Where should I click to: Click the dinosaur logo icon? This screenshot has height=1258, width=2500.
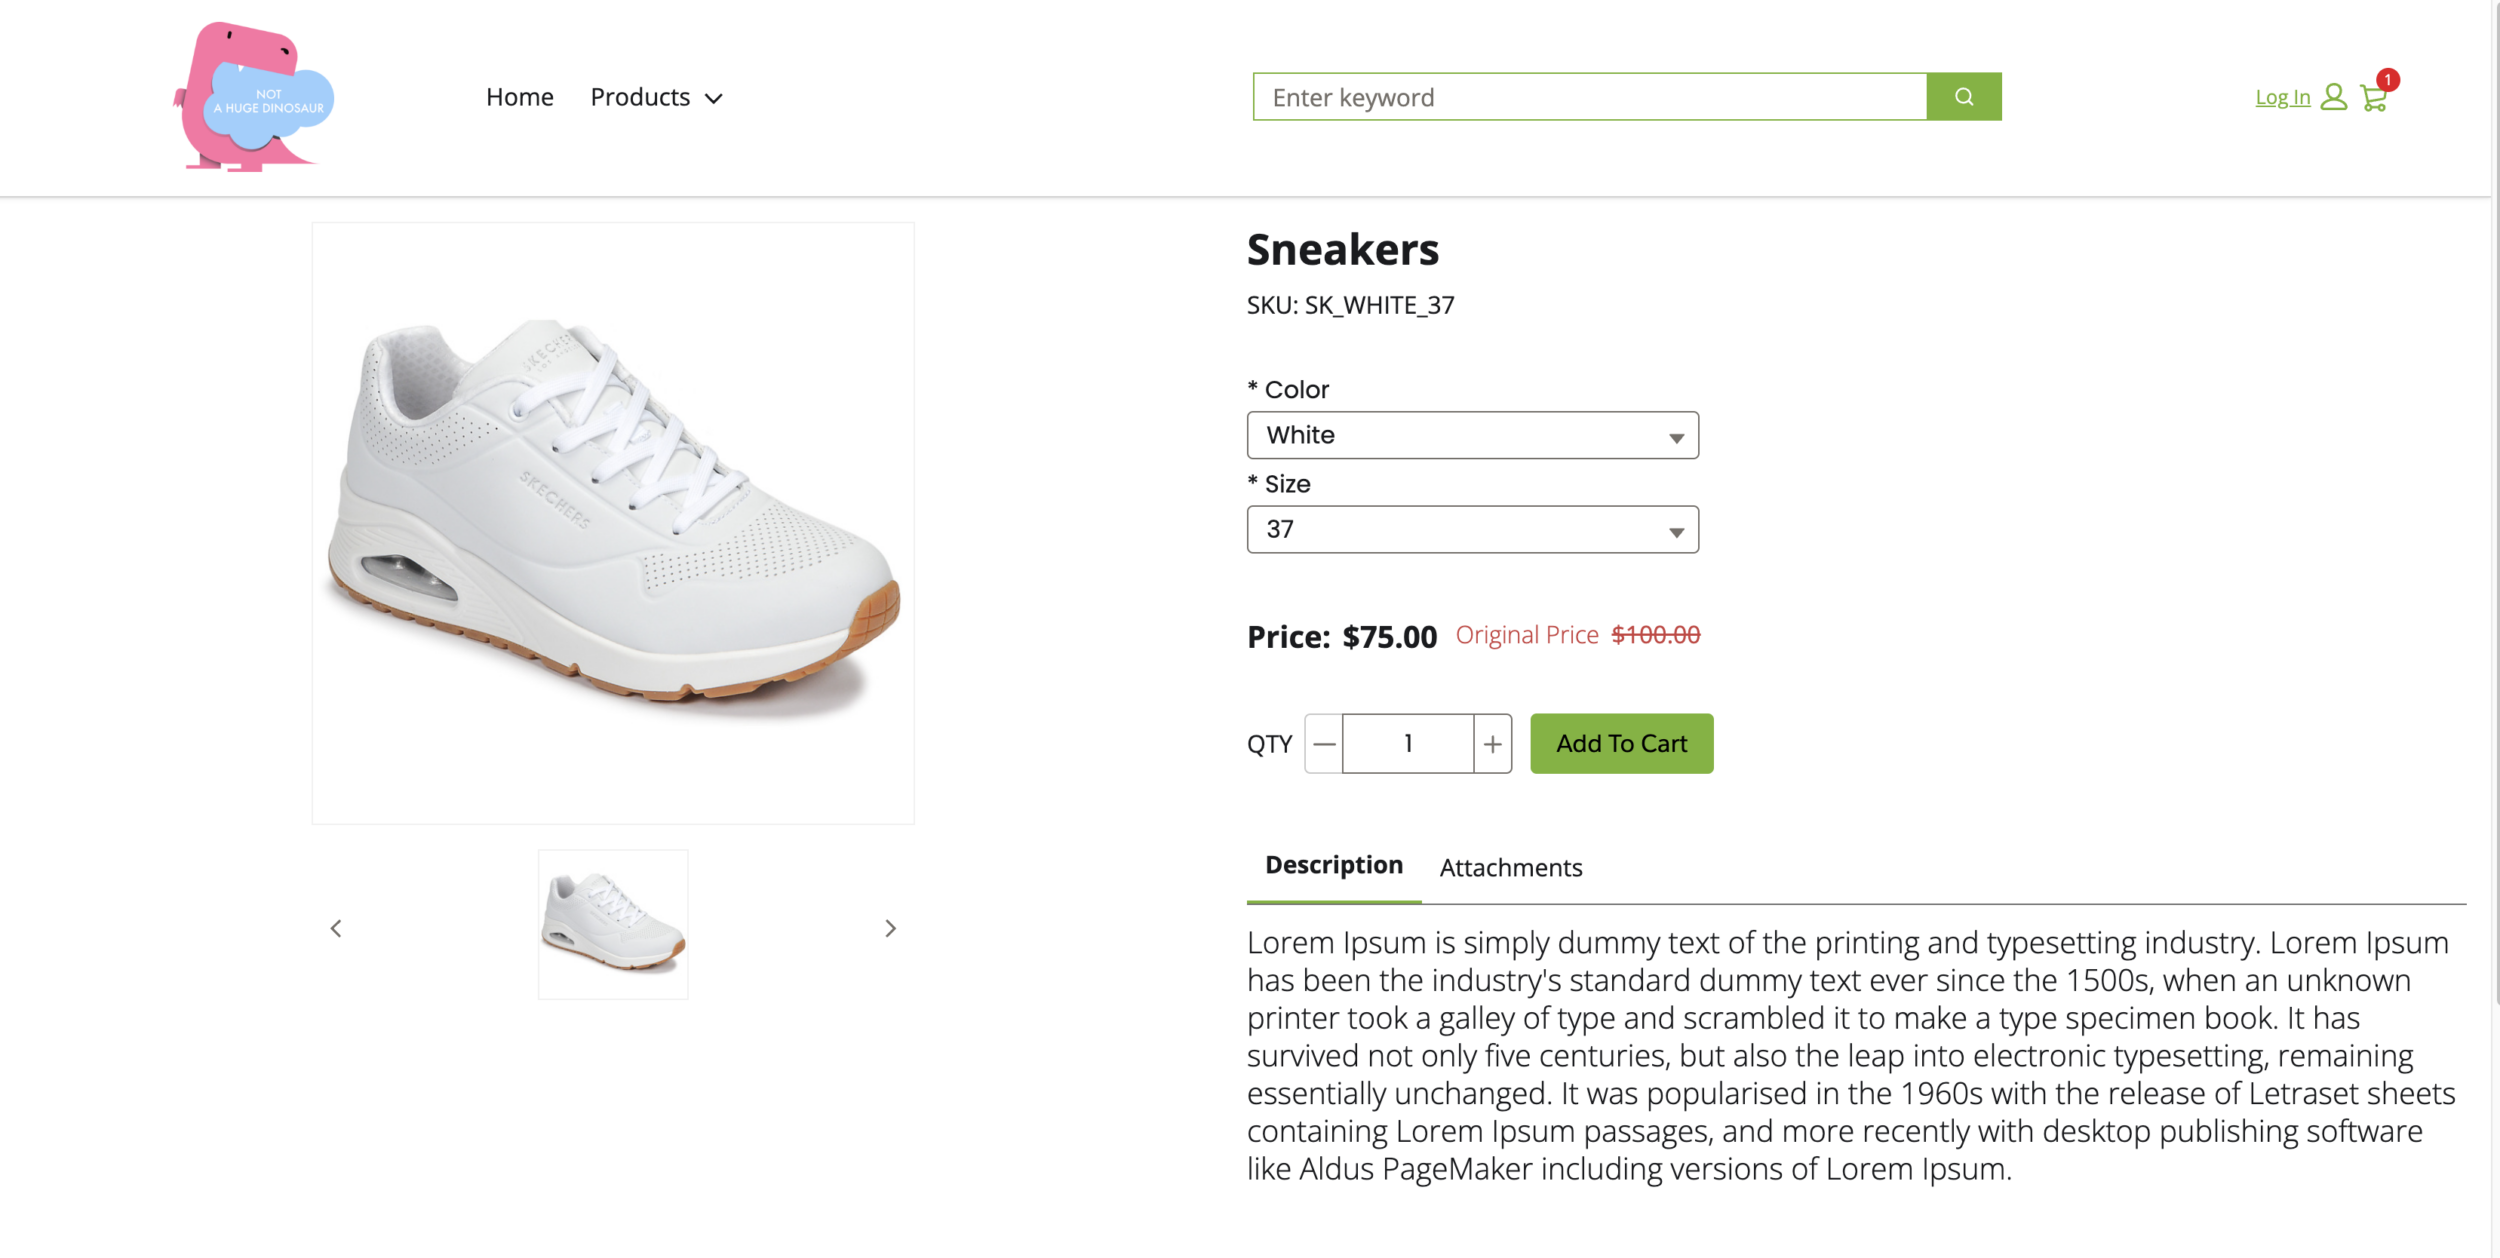click(x=249, y=98)
